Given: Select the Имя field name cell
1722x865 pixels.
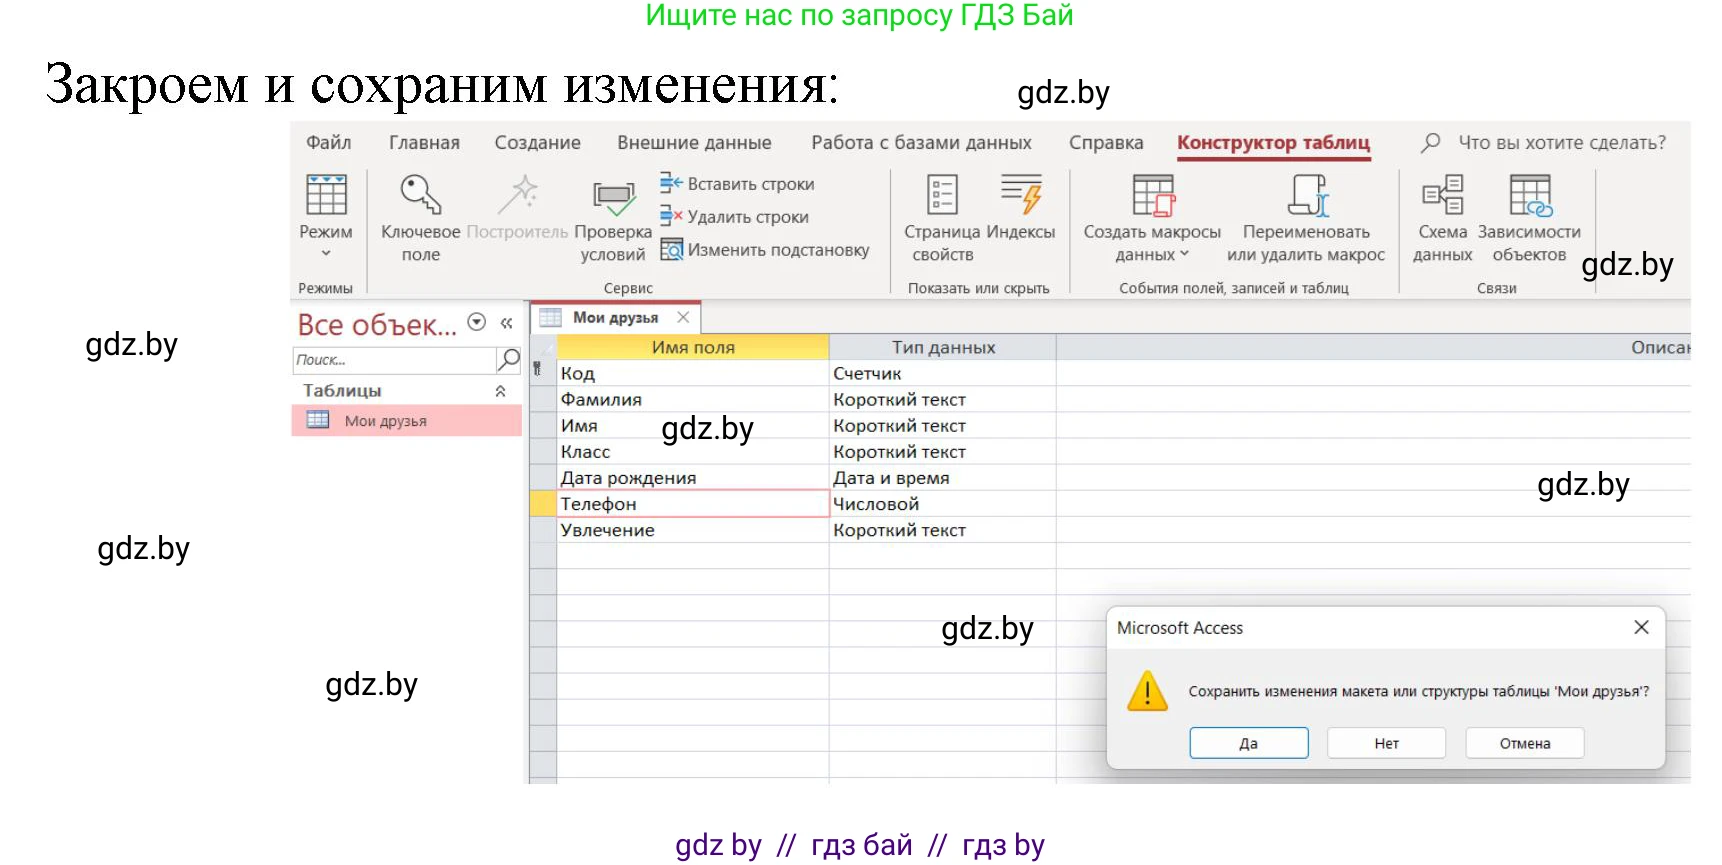Looking at the screenshot, I should [x=693, y=425].
